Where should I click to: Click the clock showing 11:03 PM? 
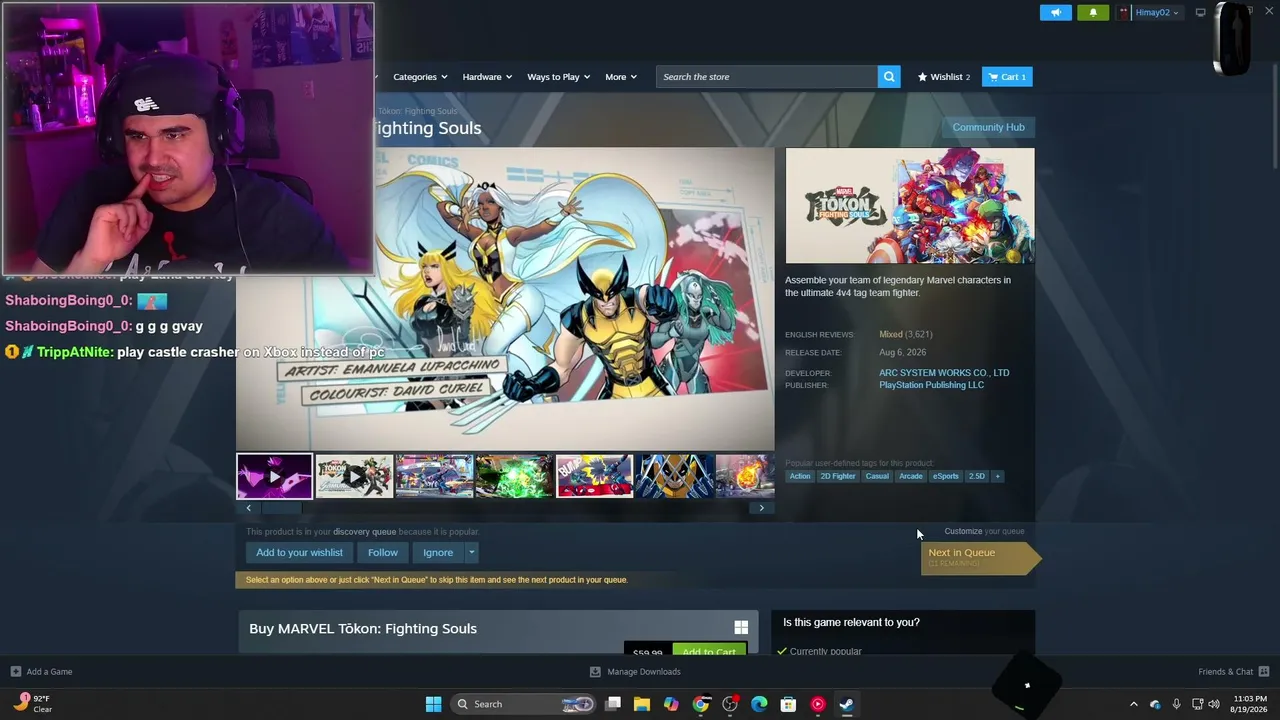coord(1250,704)
